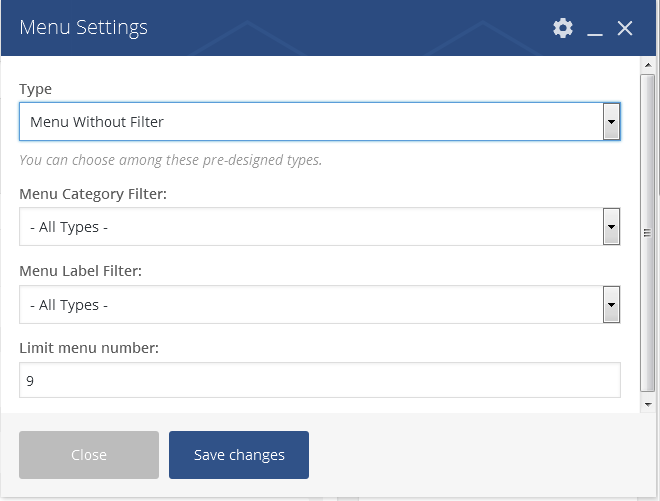The height and width of the screenshot is (501, 660).
Task: Click the 'Type' field label
Action: pyautogui.click(x=35, y=89)
